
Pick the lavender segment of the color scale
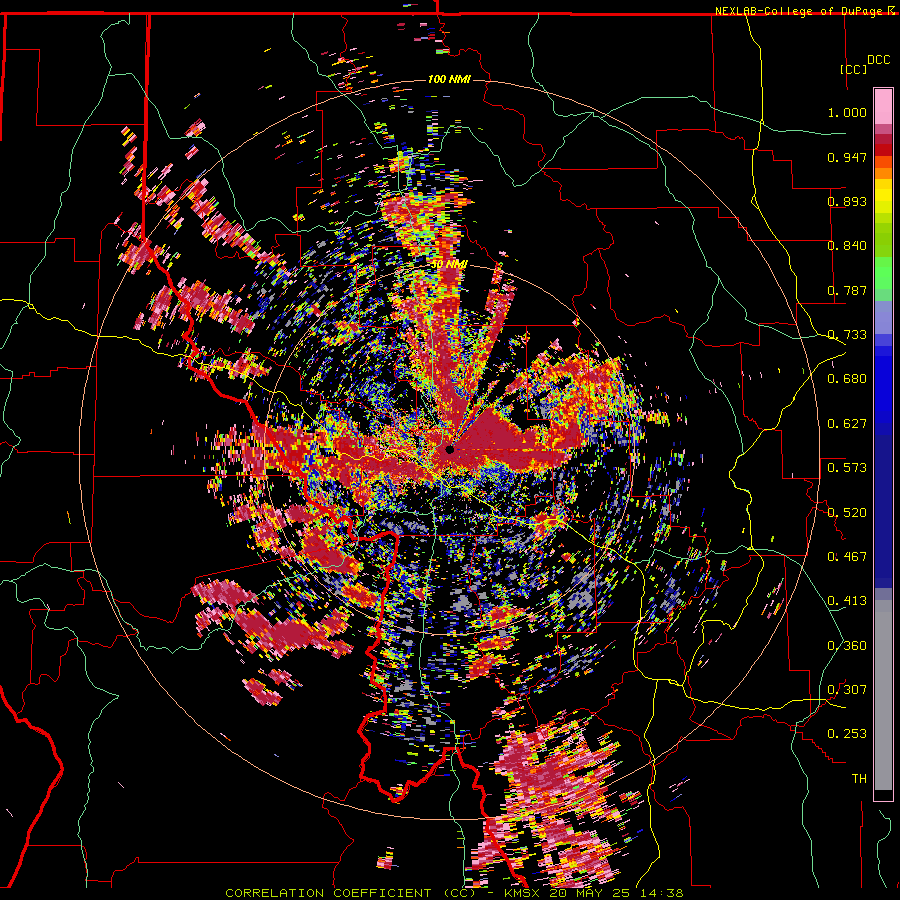pos(883,318)
